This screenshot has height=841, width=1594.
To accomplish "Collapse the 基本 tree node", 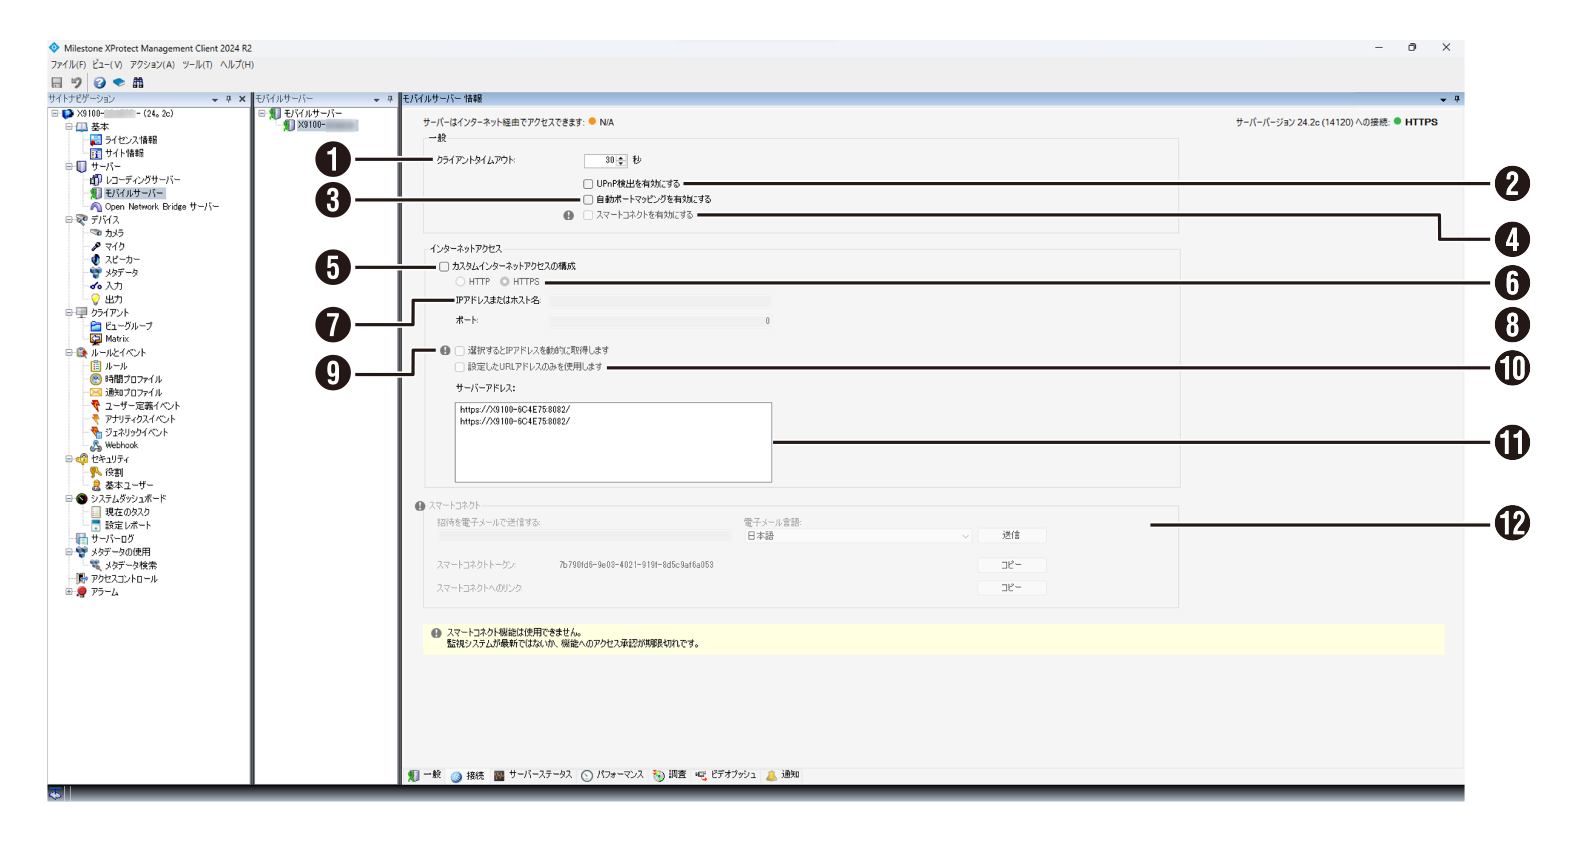I will (x=69, y=127).
